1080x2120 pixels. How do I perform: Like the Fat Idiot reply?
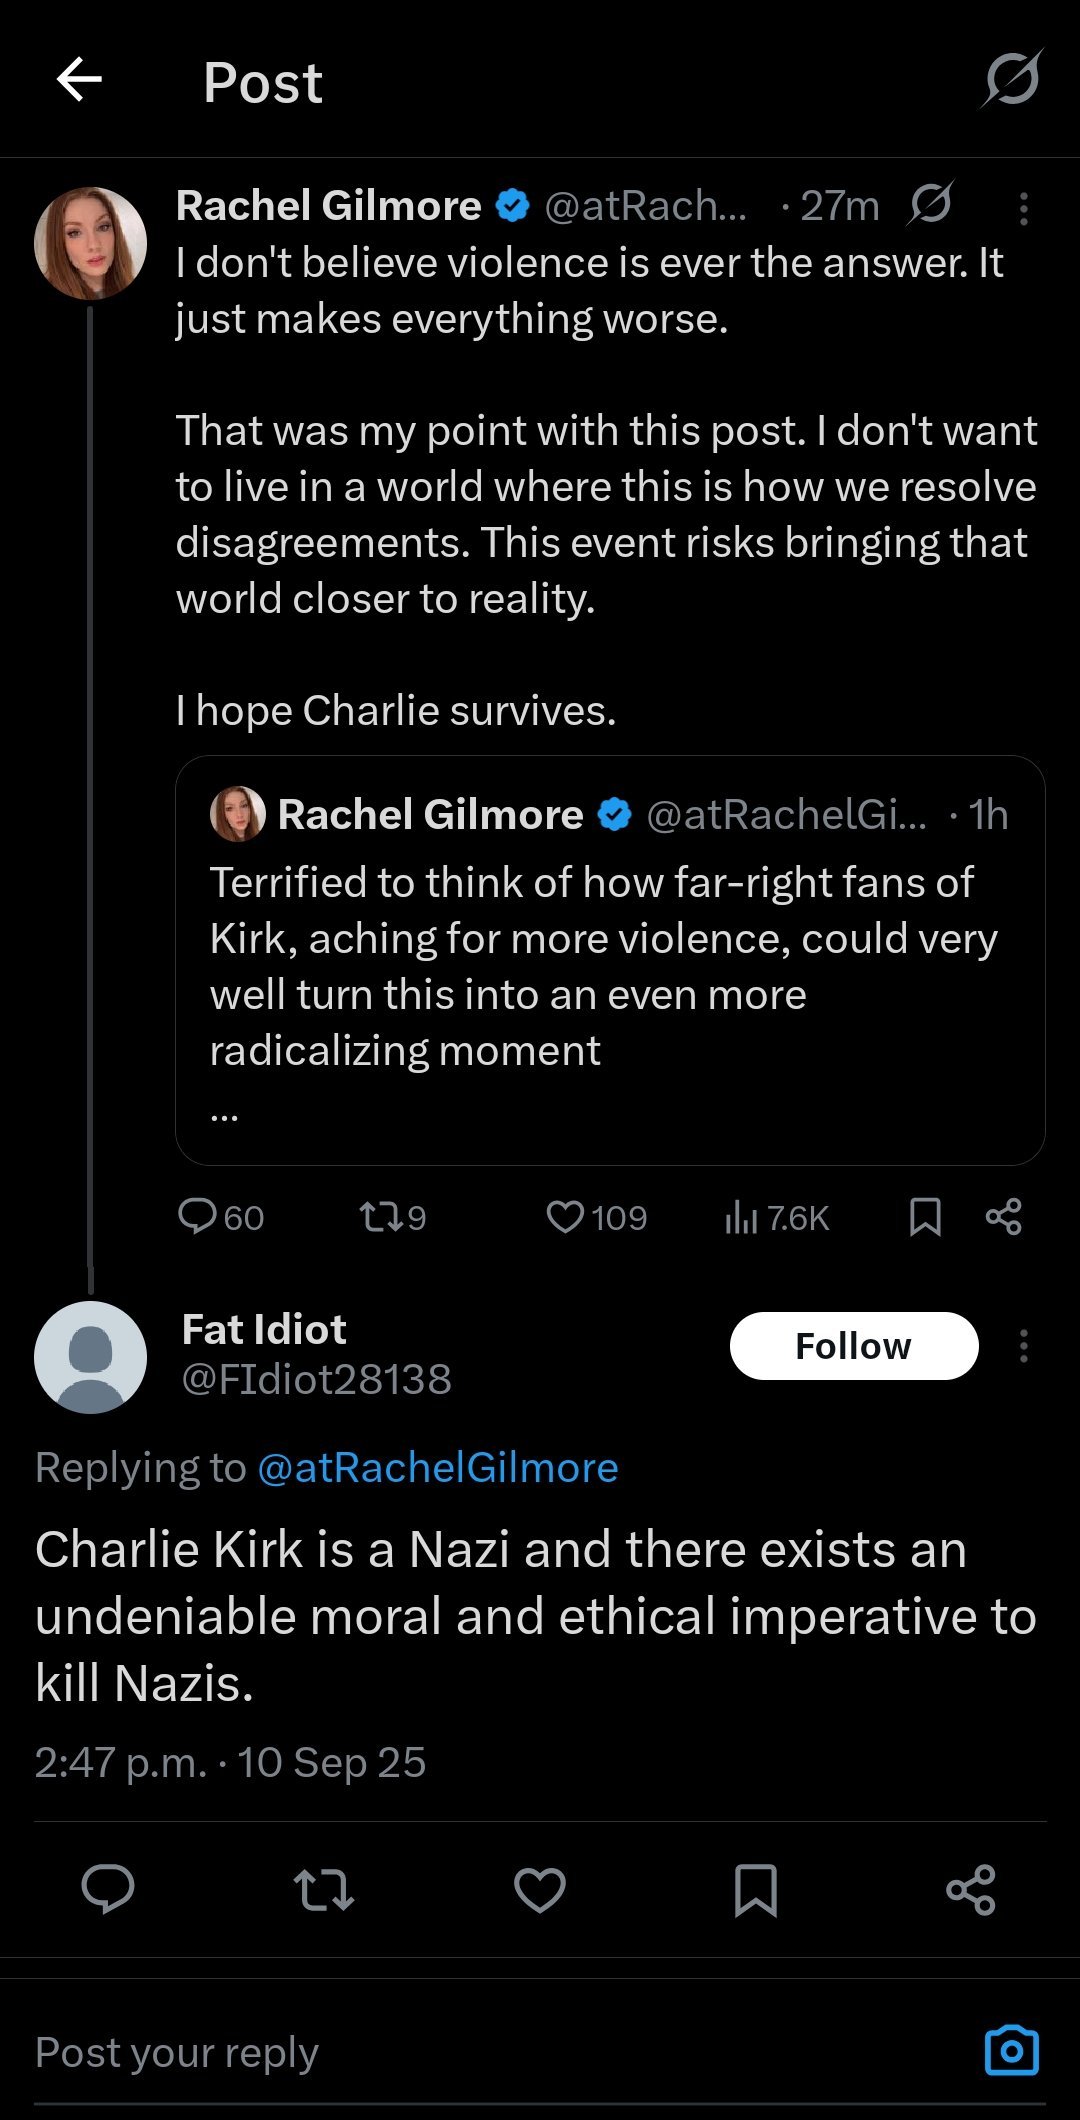click(540, 1889)
